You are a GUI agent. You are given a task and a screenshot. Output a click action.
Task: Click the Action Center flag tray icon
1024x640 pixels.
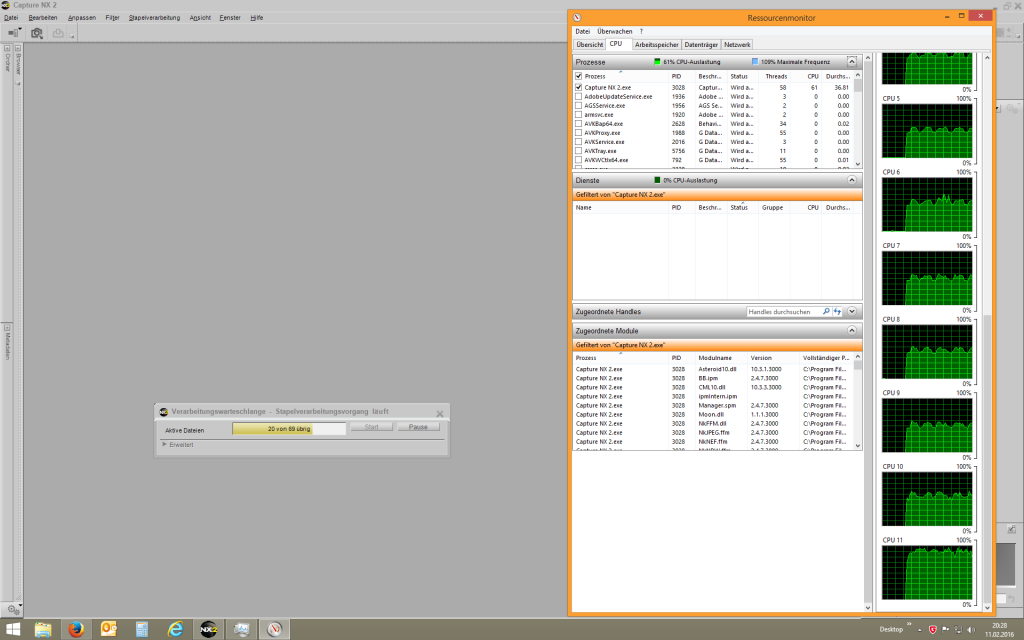(945, 630)
